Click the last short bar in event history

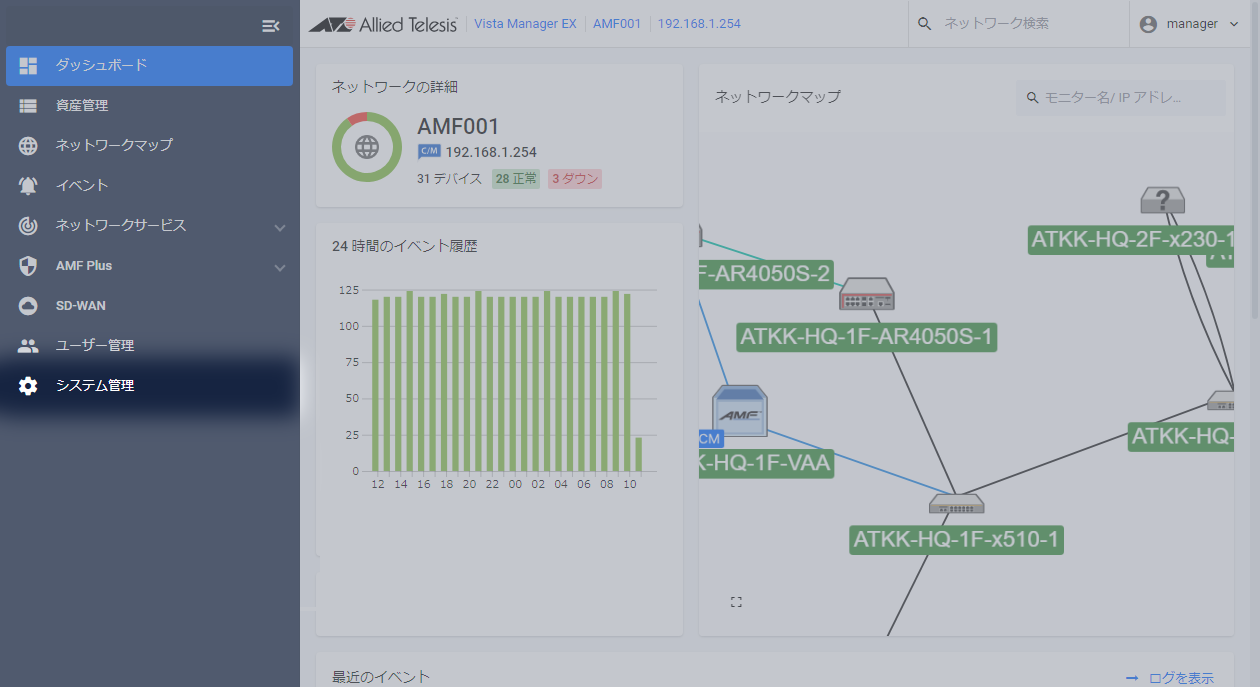(639, 454)
